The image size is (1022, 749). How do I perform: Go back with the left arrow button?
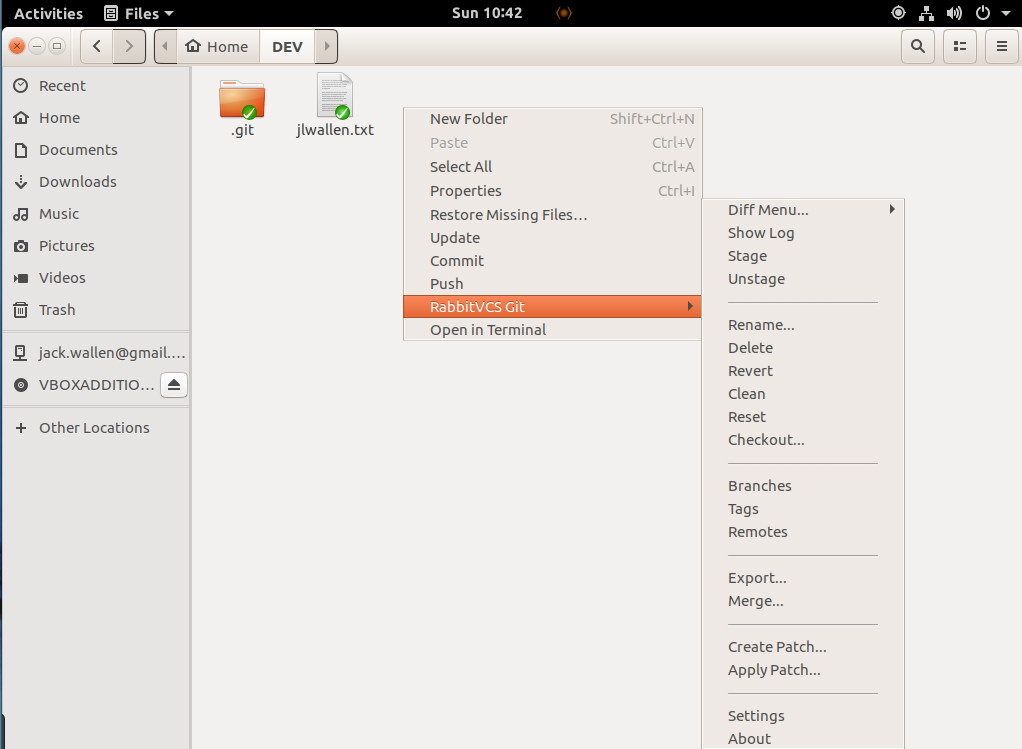(96, 46)
